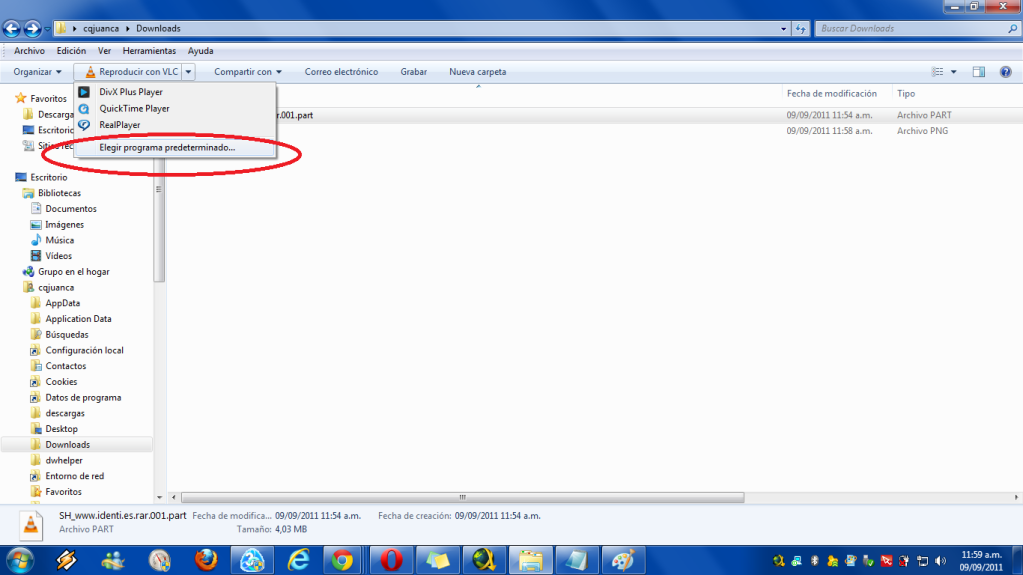Viewport: 1023px width, 575px height.
Task: Open the Imágenes library
Action: point(57,224)
